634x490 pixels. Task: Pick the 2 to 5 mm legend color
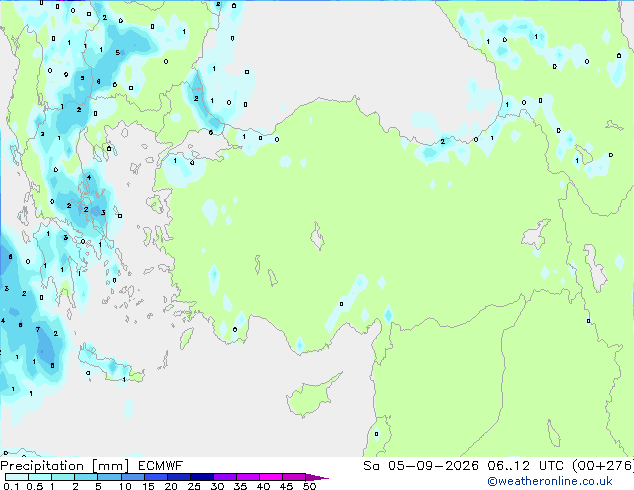[x=86, y=477]
